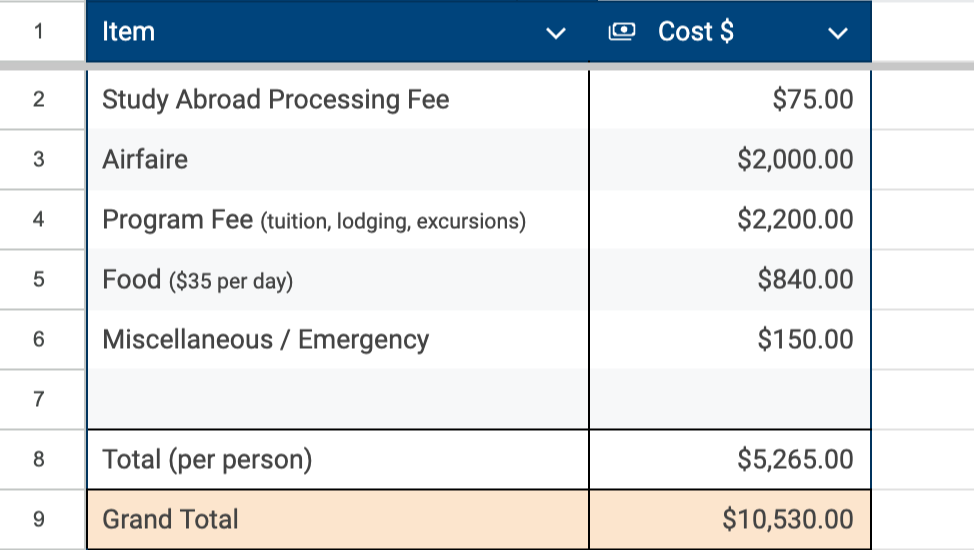Select the Airfaire cell
The height and width of the screenshot is (550, 974).
(145, 160)
